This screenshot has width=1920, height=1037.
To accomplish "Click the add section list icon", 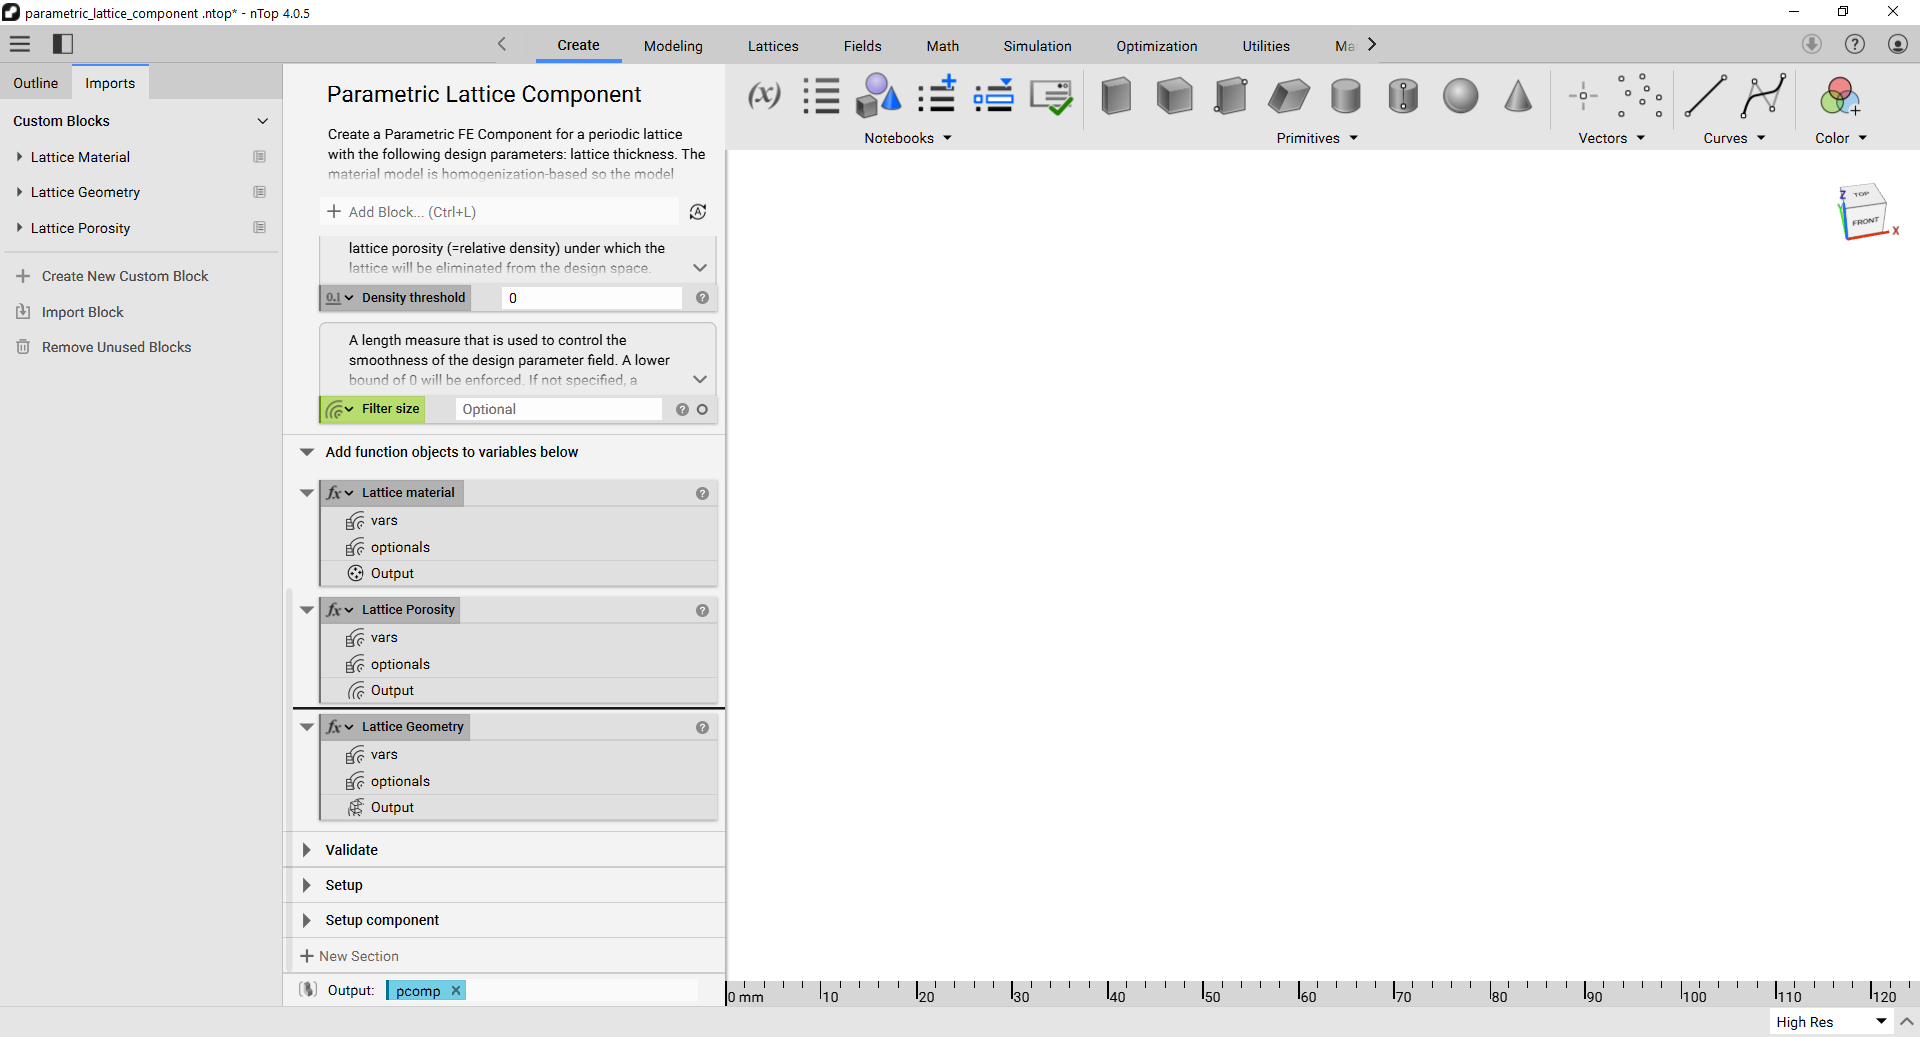I will (x=937, y=94).
